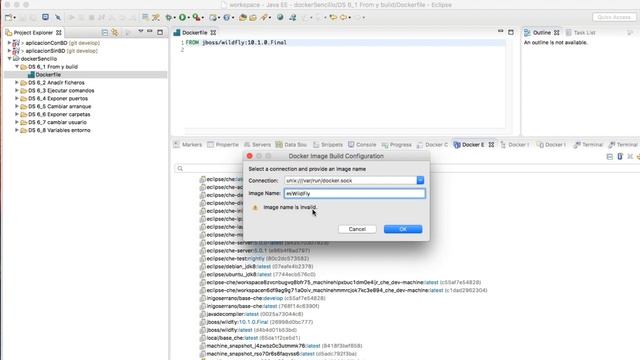Collapse DS 6_1 From y build folder
This screenshot has height=360, width=640.
point(17,67)
